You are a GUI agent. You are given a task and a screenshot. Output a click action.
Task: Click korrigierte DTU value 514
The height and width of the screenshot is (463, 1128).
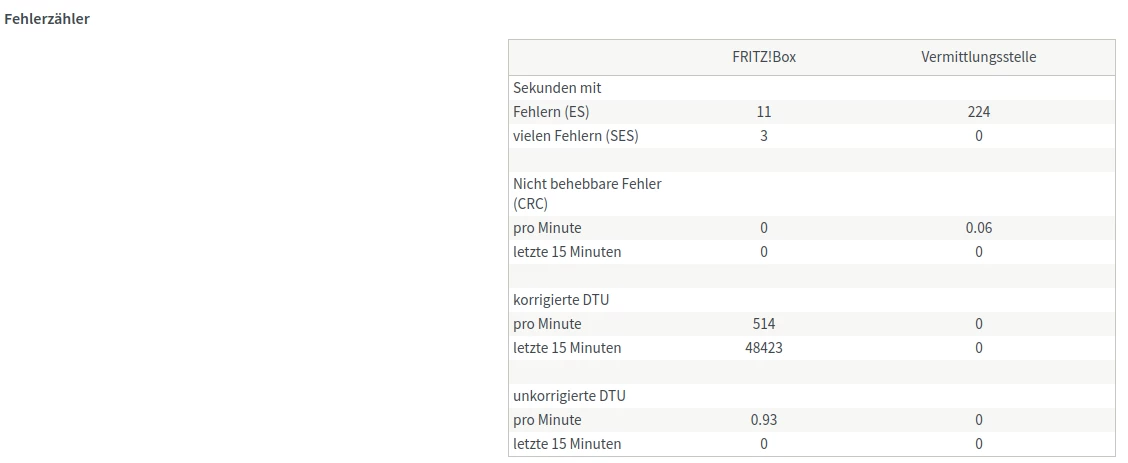764,324
